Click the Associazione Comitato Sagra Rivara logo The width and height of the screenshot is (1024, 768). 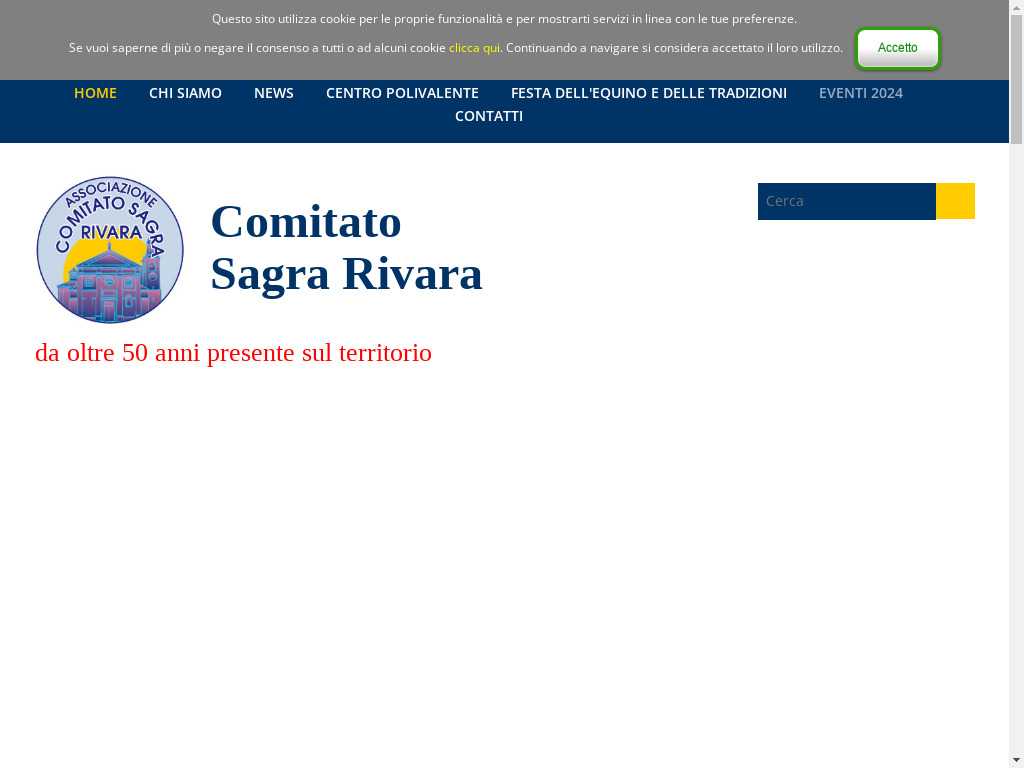110,250
